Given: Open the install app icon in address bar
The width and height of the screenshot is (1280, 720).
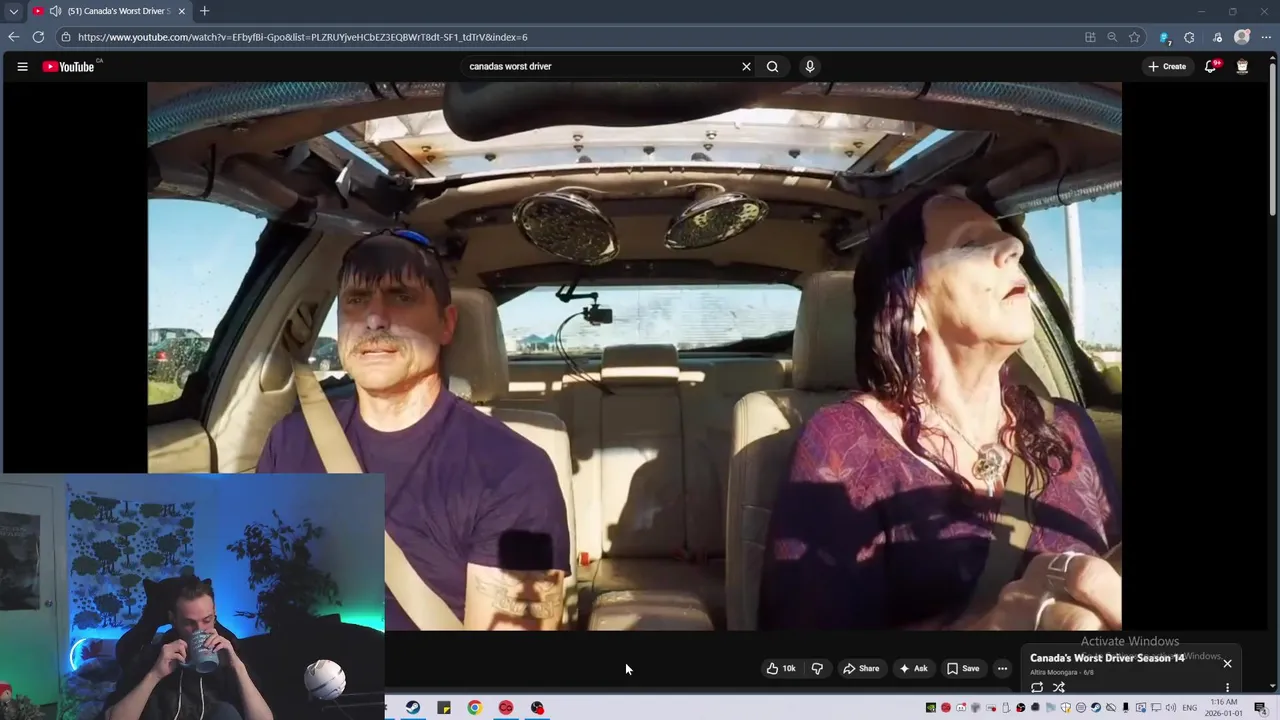Looking at the screenshot, I should pos(1090,37).
